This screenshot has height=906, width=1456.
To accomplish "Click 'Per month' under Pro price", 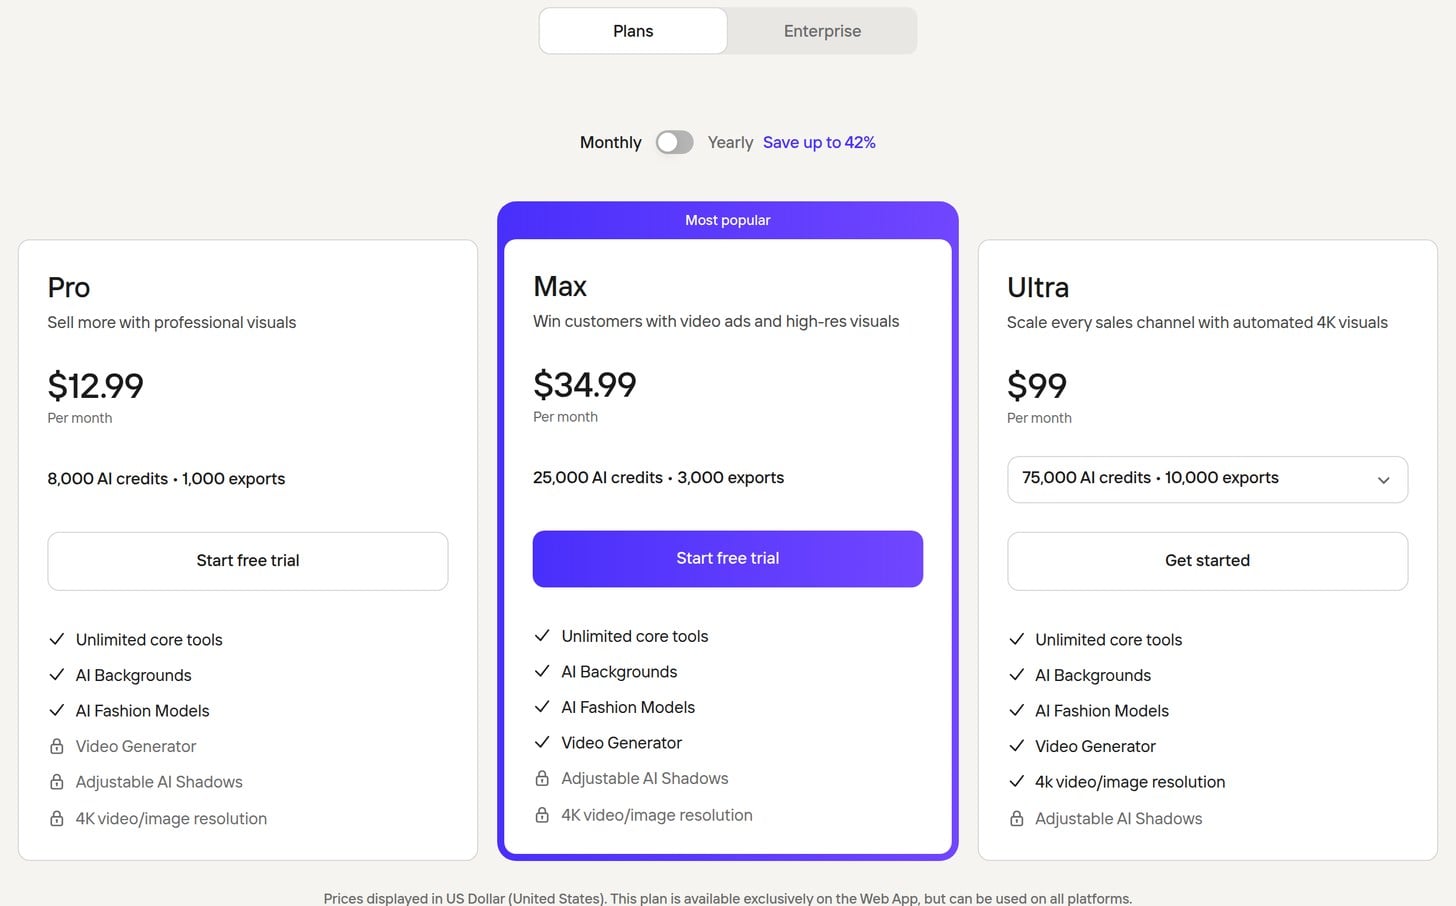I will click(x=80, y=418).
